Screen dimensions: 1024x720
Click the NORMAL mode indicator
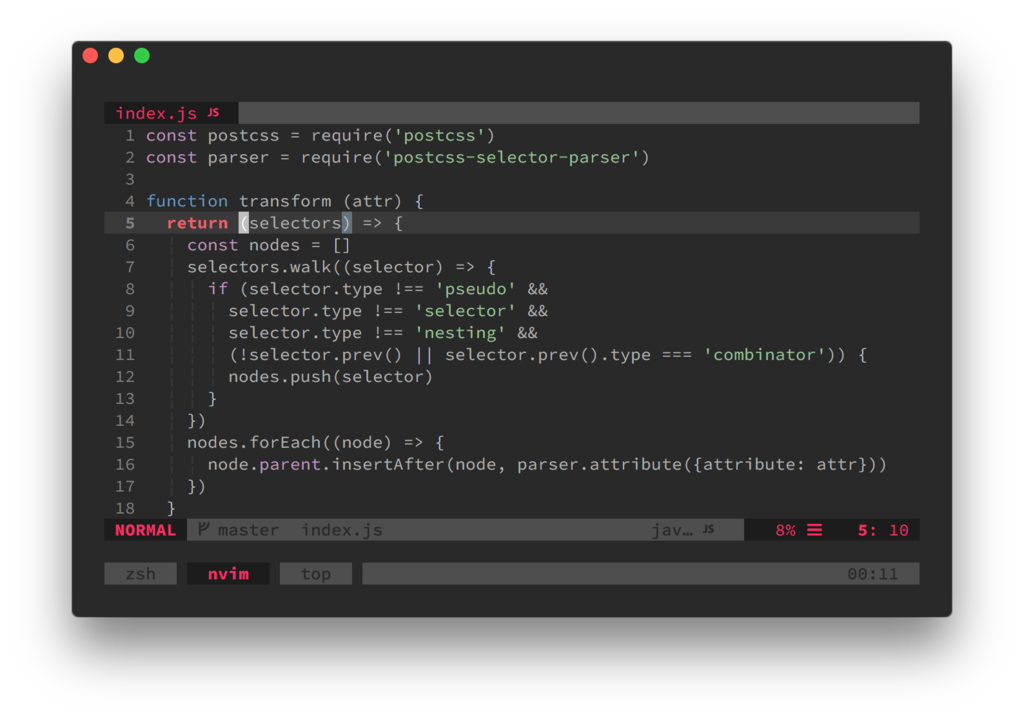pyautogui.click(x=145, y=530)
